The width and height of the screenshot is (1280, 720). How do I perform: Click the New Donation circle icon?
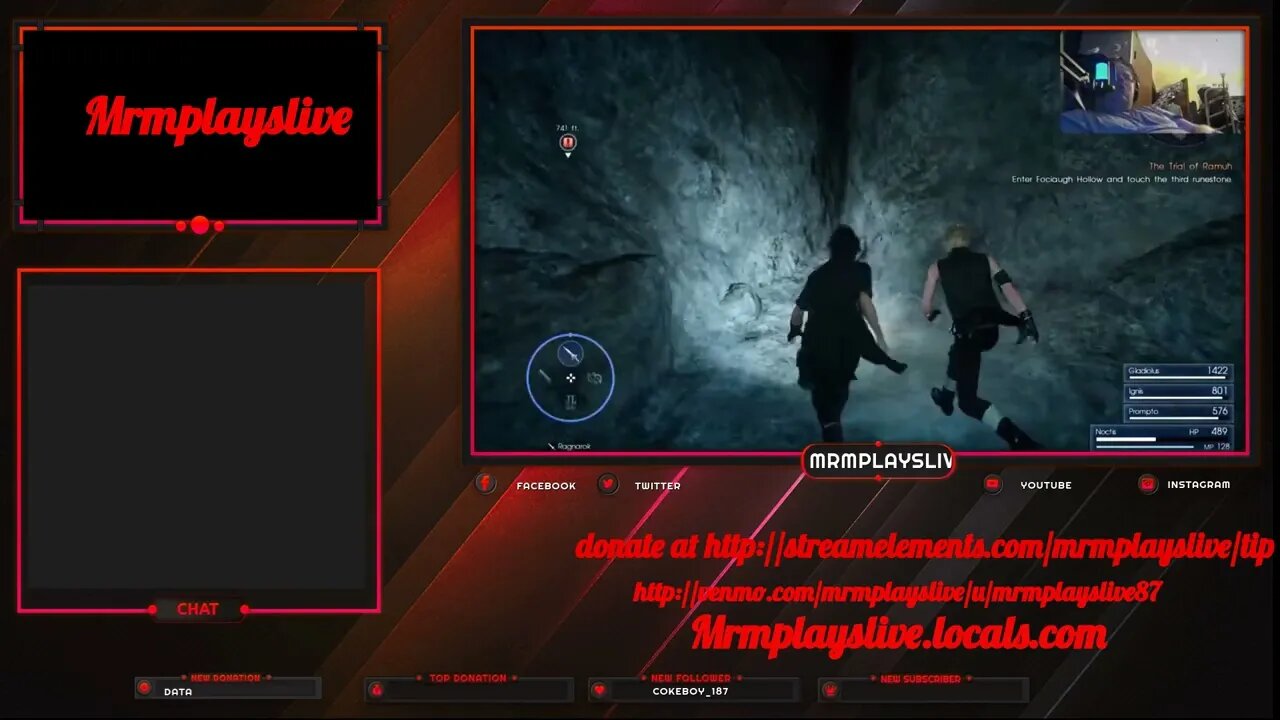pyautogui.click(x=145, y=689)
